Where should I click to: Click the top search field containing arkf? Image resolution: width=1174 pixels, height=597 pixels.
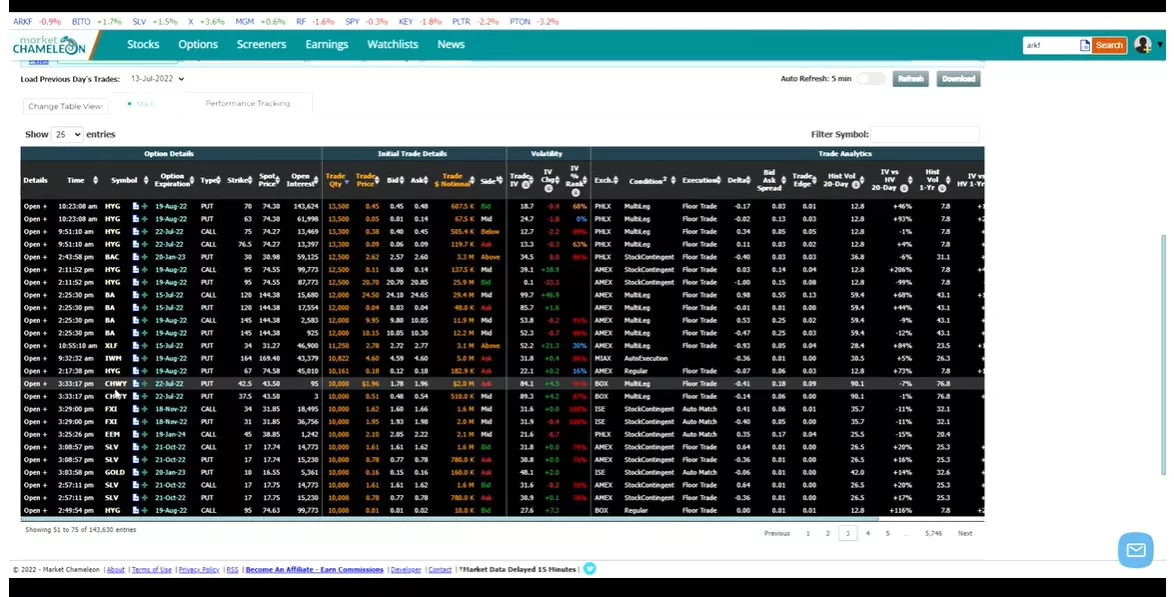coord(1050,45)
